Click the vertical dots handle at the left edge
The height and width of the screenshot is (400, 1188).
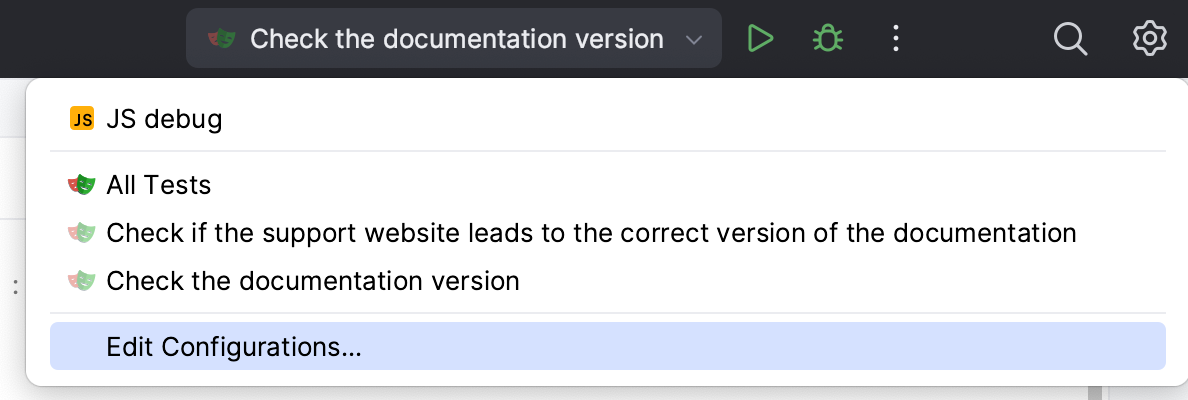pyautogui.click(x=15, y=288)
